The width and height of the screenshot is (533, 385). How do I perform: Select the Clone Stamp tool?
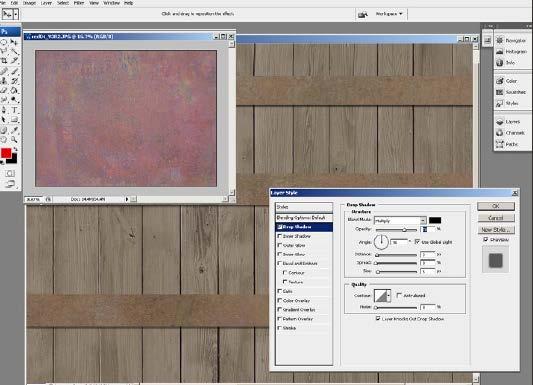click(x=4, y=81)
